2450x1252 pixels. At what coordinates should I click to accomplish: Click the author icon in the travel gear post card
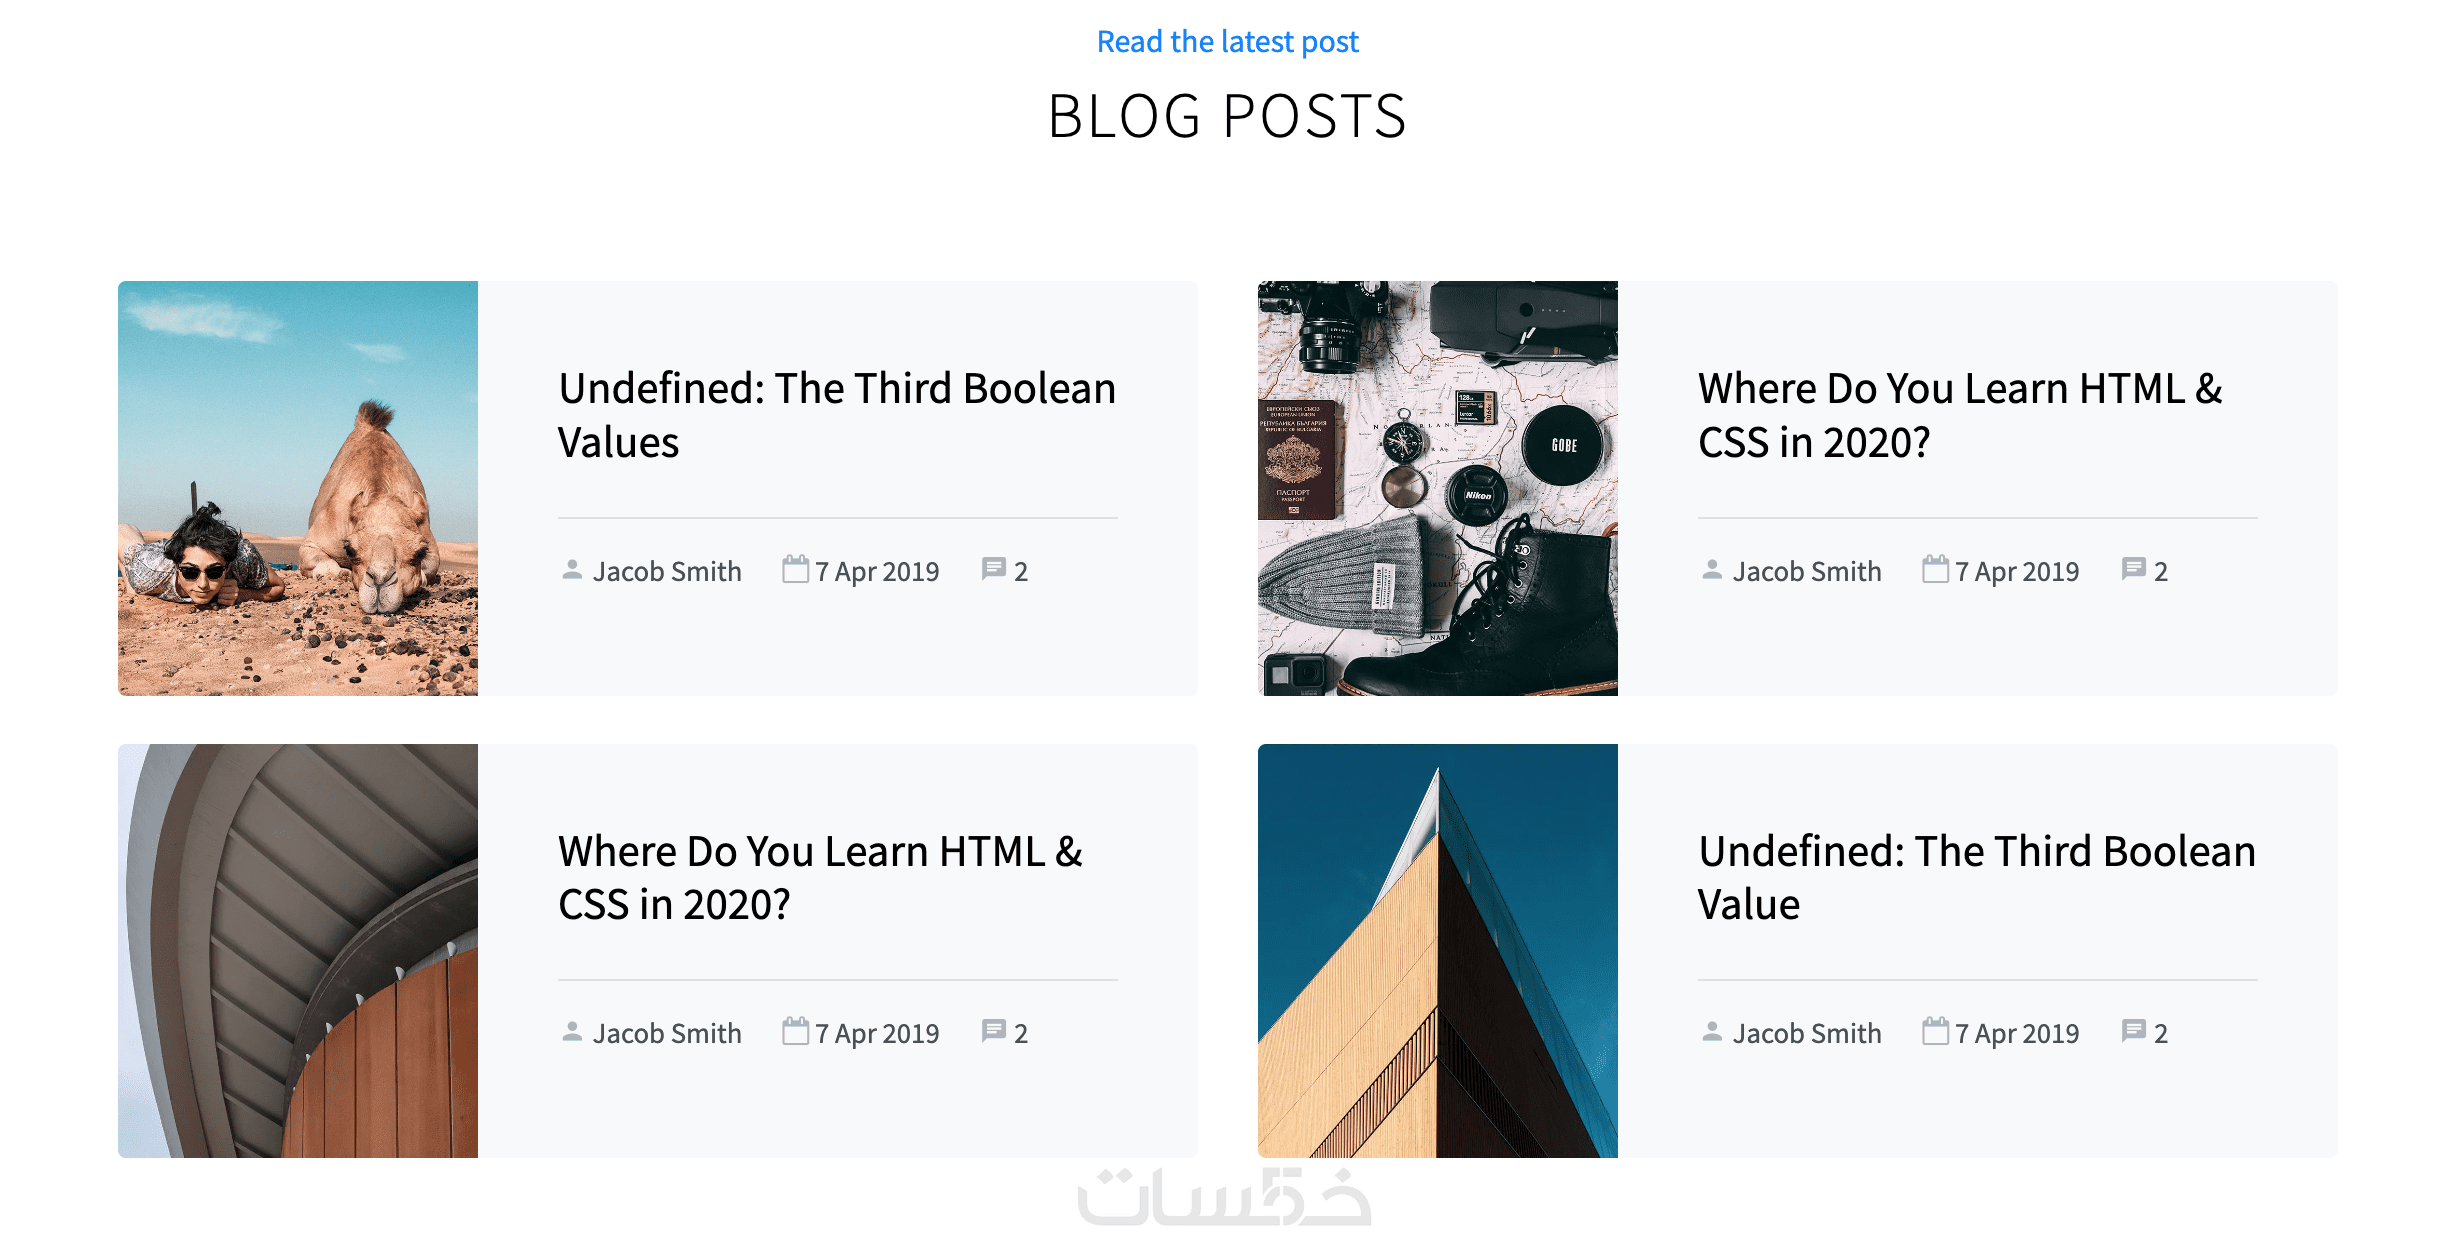click(1712, 570)
